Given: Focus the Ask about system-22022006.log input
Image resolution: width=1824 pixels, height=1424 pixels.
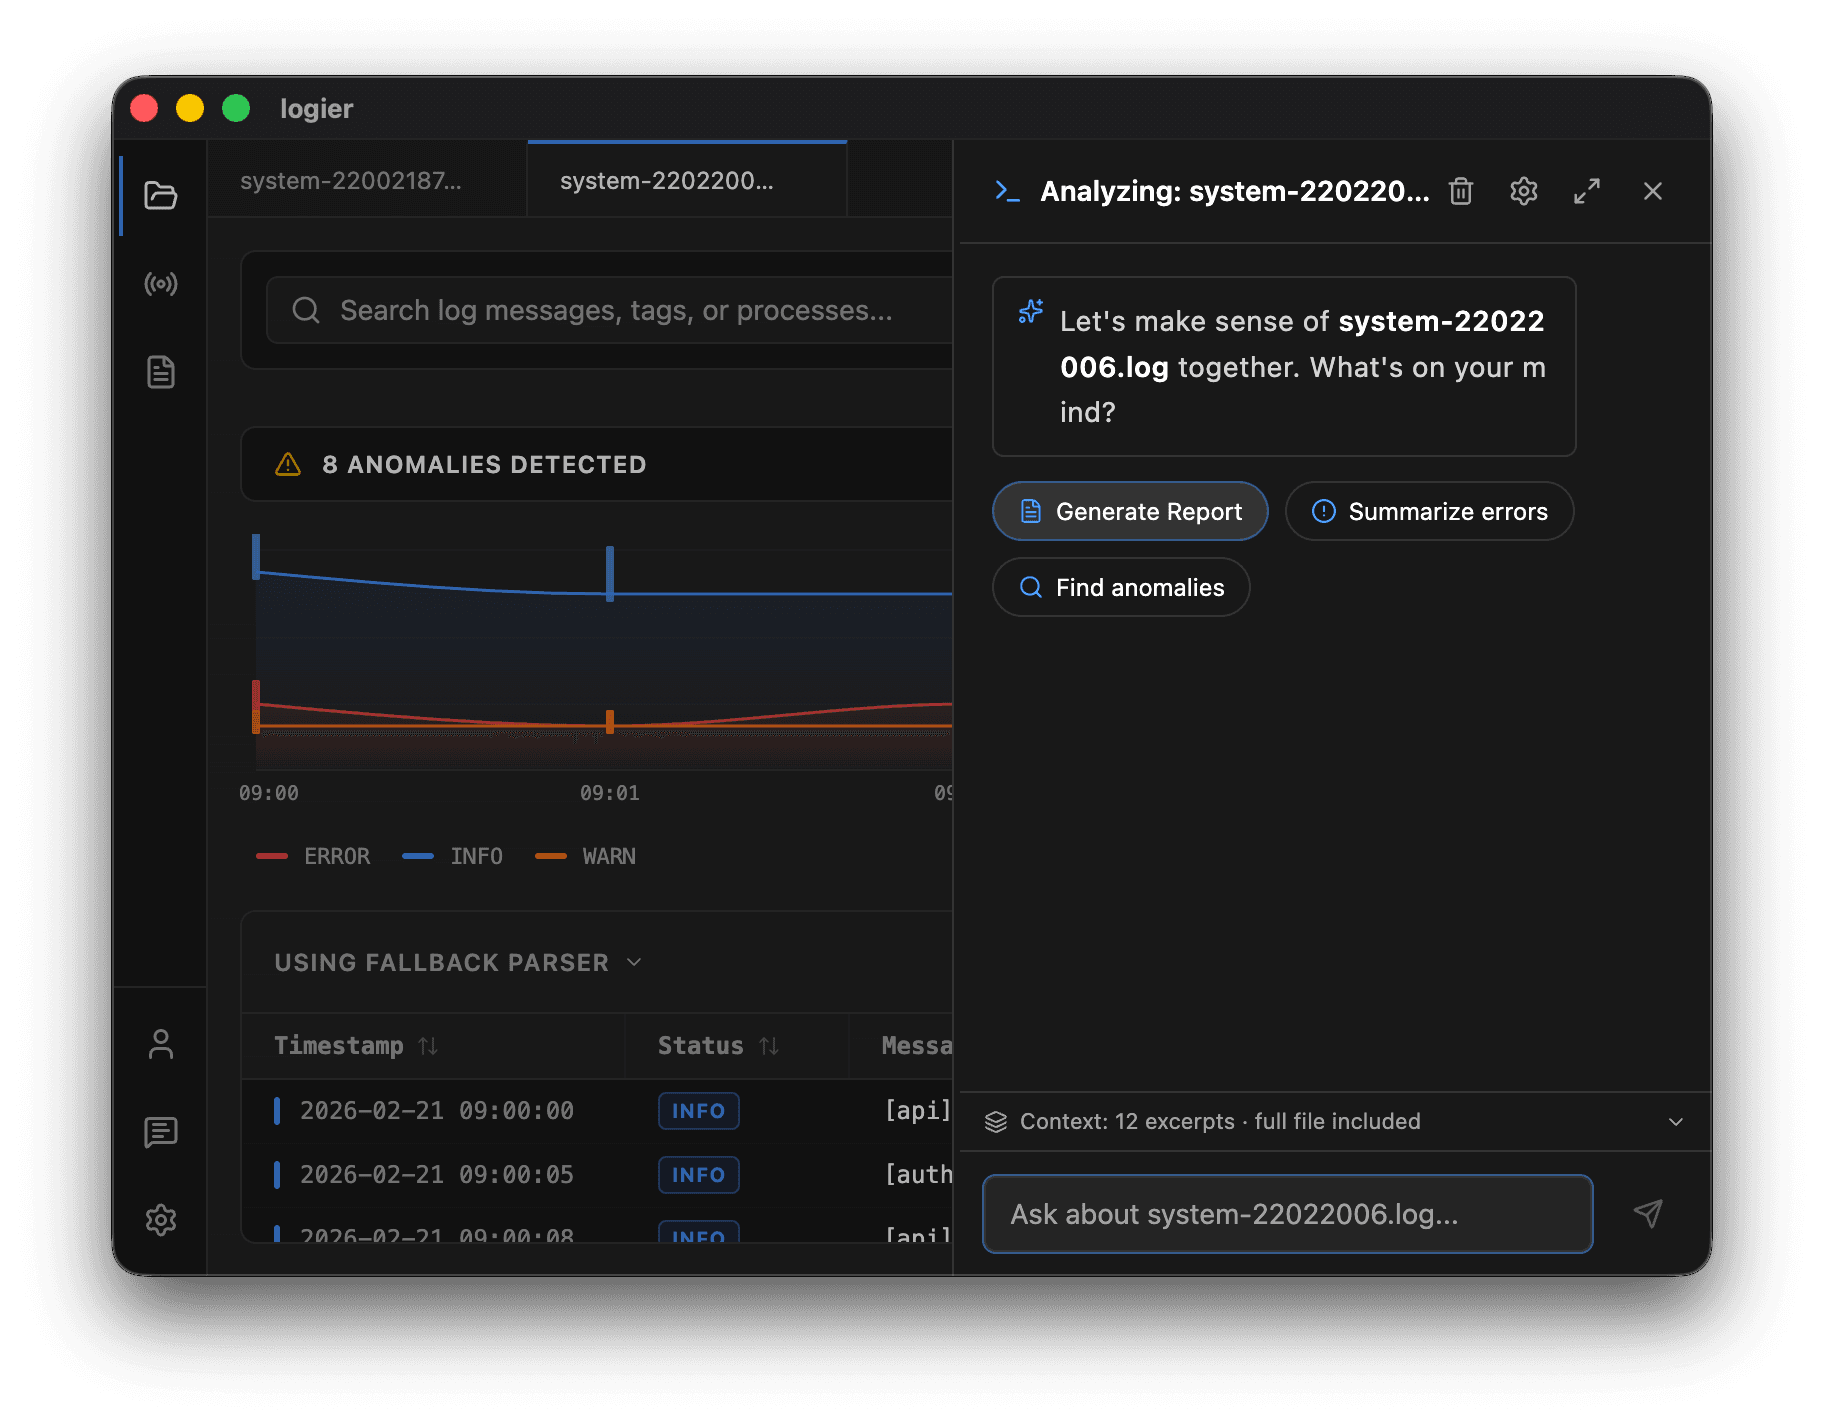Looking at the screenshot, I should point(1287,1214).
